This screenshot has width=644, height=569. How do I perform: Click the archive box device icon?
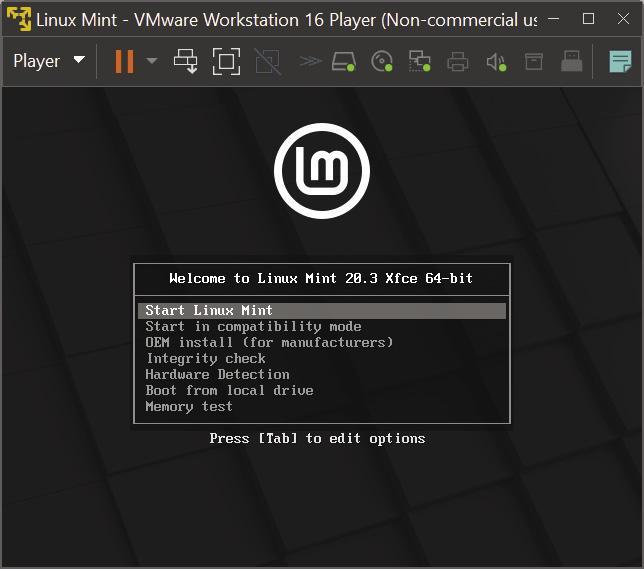pos(534,62)
